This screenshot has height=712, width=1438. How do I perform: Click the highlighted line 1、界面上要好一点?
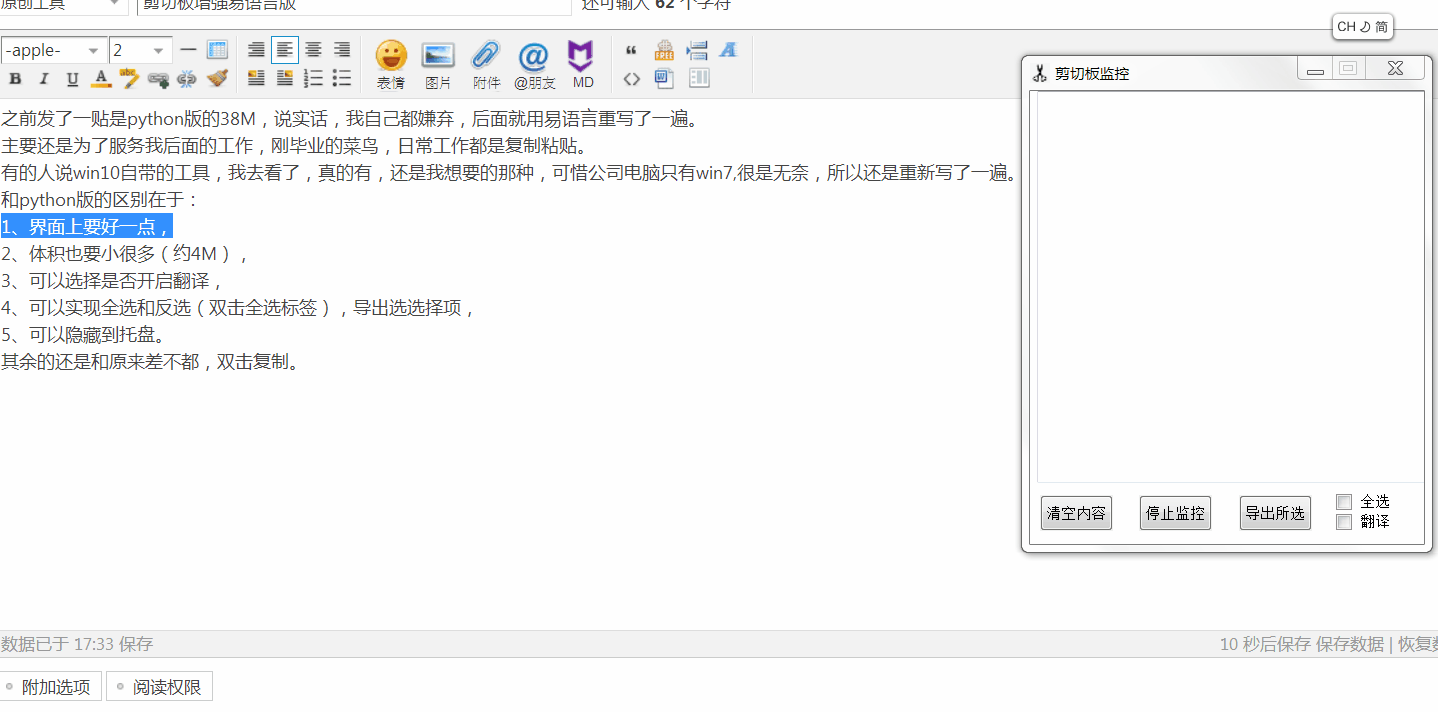coord(86,227)
